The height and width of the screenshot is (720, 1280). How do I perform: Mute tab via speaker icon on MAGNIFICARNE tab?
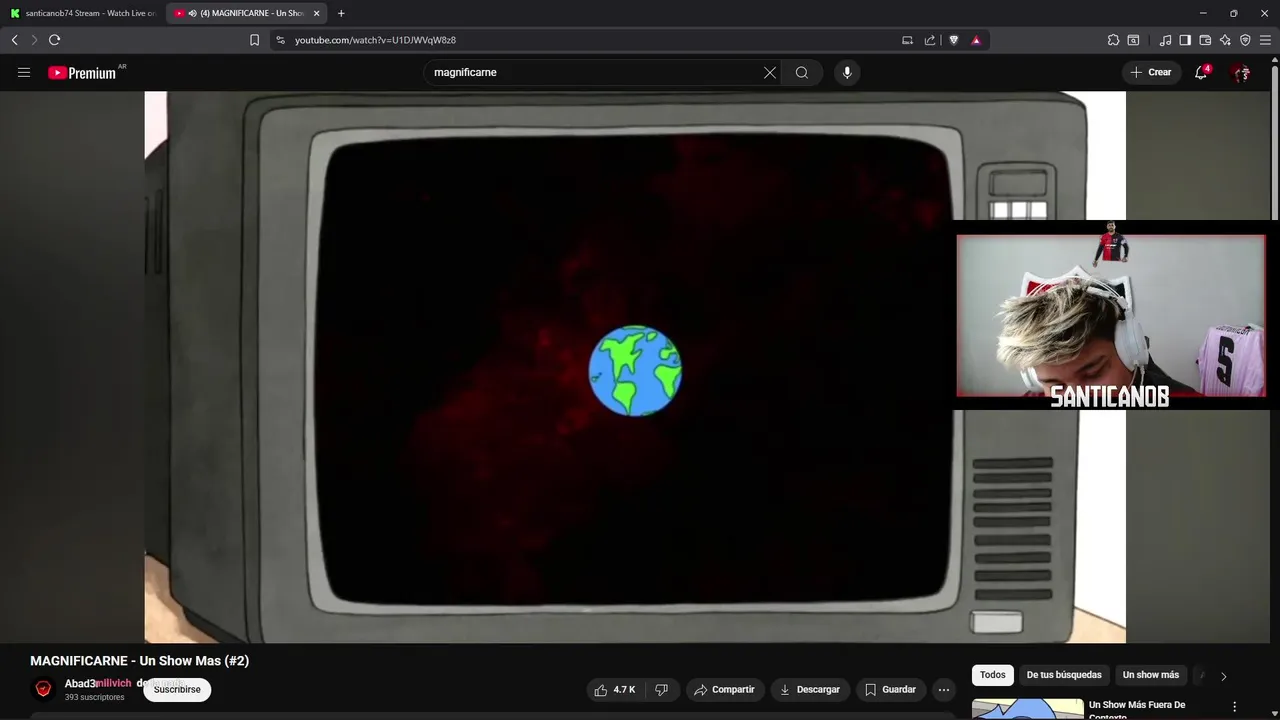[x=192, y=13]
